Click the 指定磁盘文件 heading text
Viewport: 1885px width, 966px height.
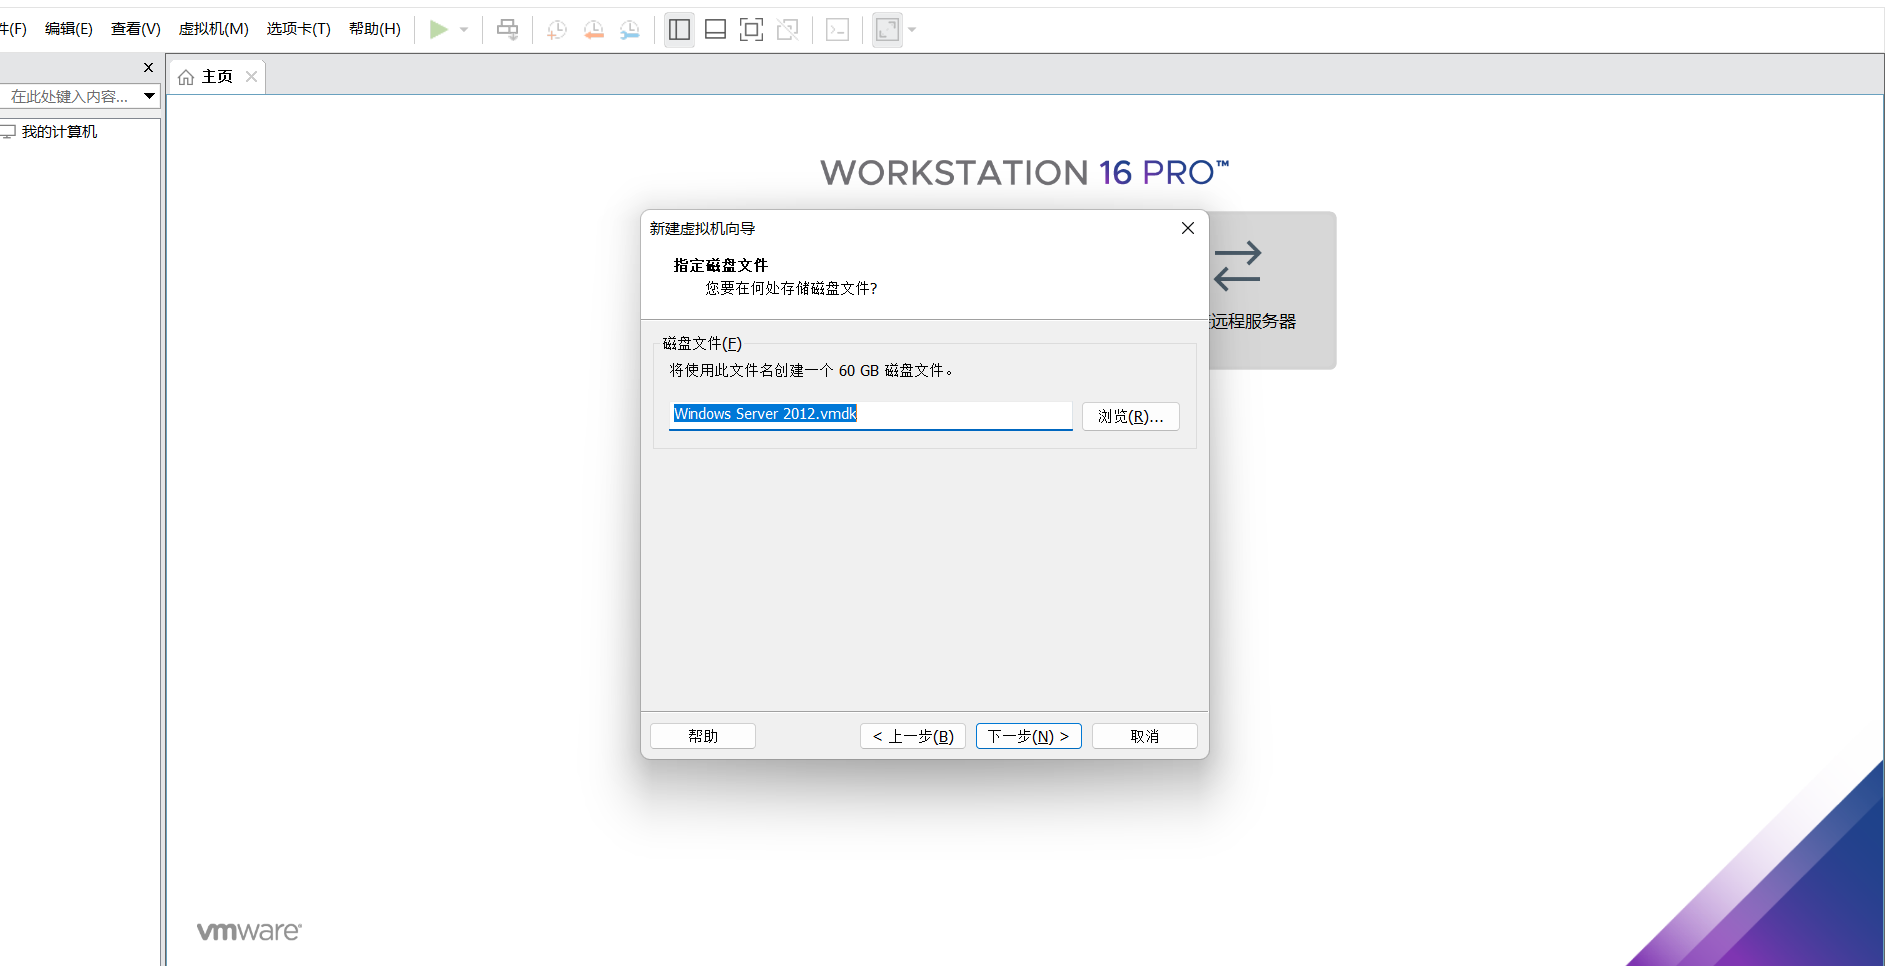click(721, 265)
